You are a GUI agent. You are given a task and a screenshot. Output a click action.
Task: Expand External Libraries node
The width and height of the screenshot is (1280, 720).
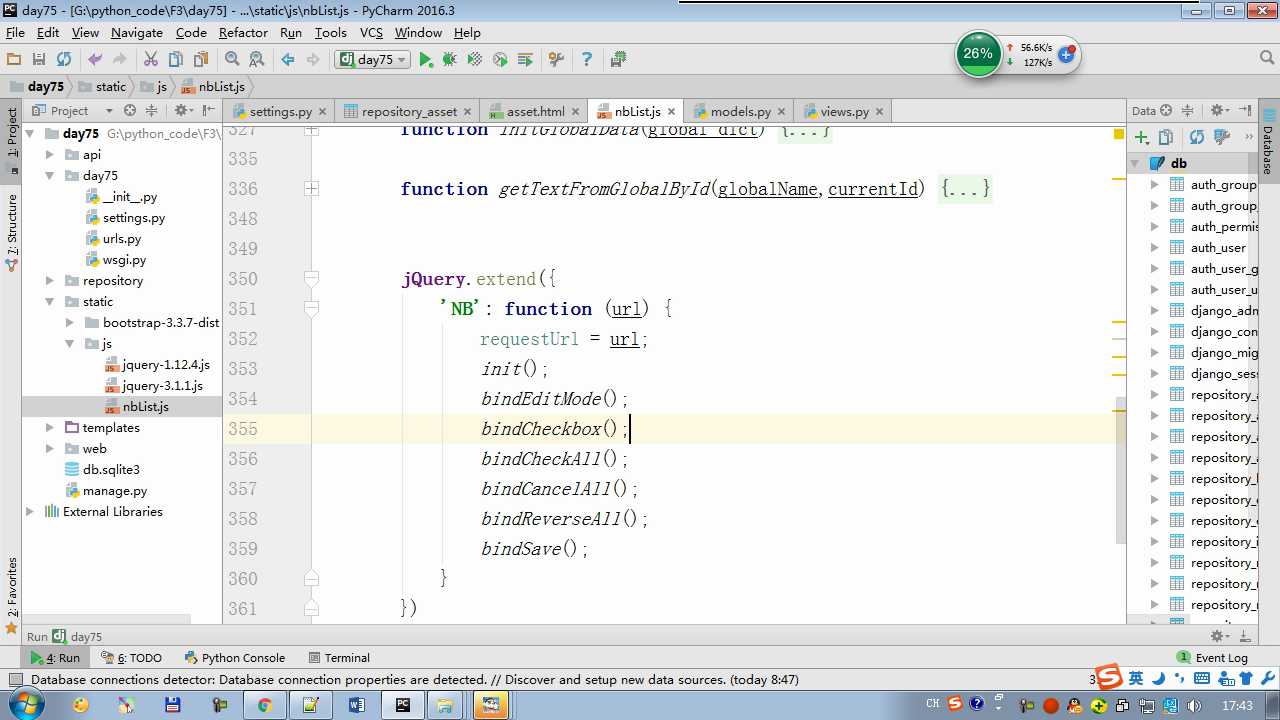(30, 512)
